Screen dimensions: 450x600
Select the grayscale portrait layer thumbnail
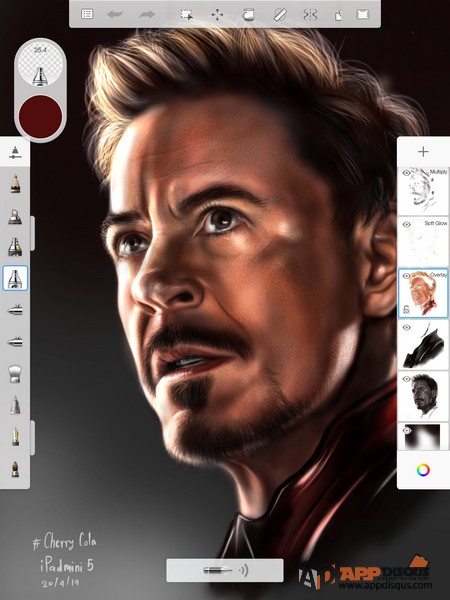423,396
